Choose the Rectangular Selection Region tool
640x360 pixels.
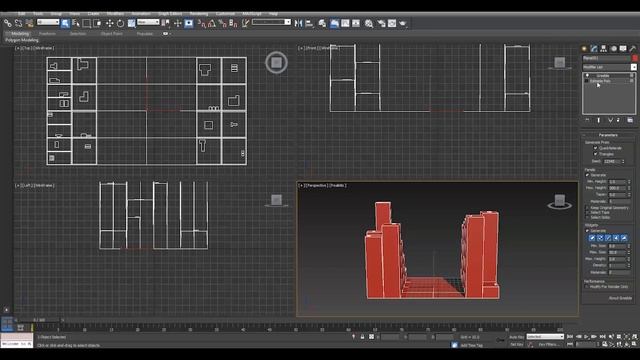coord(87,23)
